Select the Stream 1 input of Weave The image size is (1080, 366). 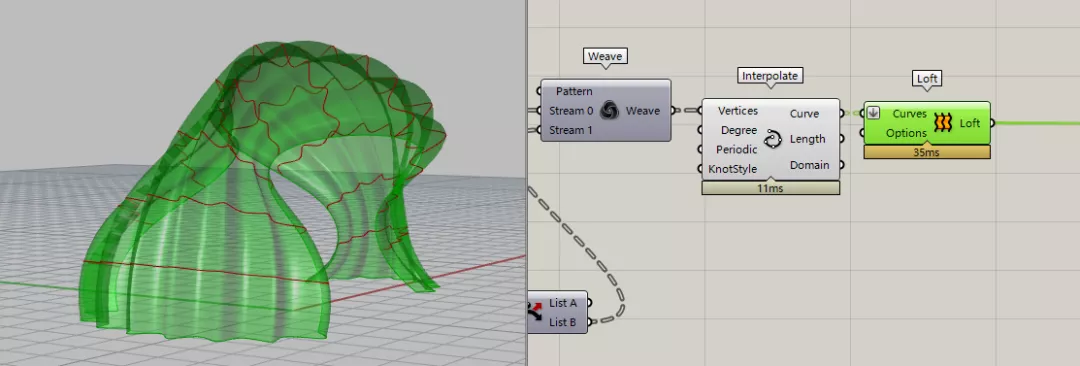point(571,130)
